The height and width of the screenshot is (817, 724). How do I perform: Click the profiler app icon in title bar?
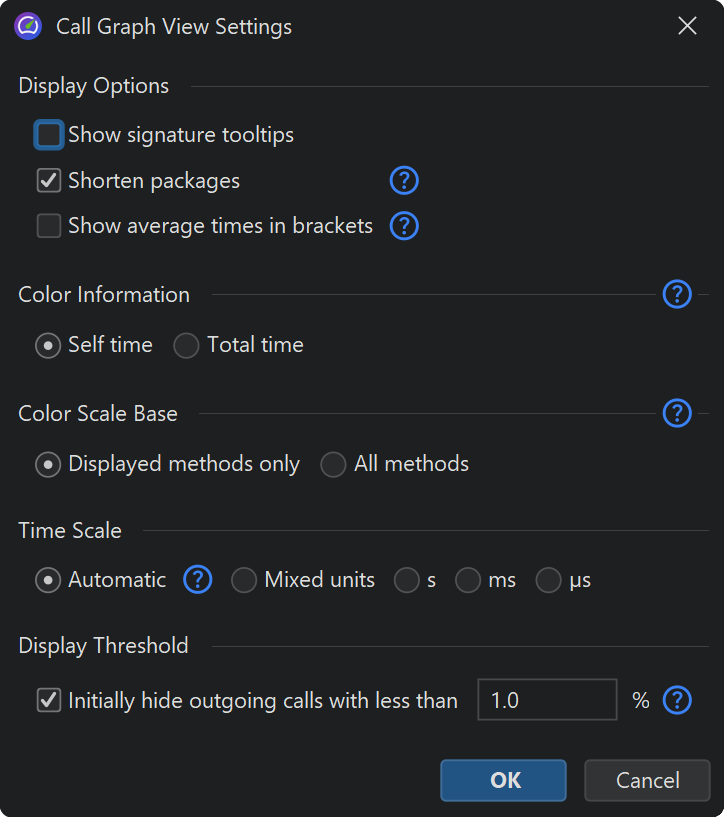(28, 26)
